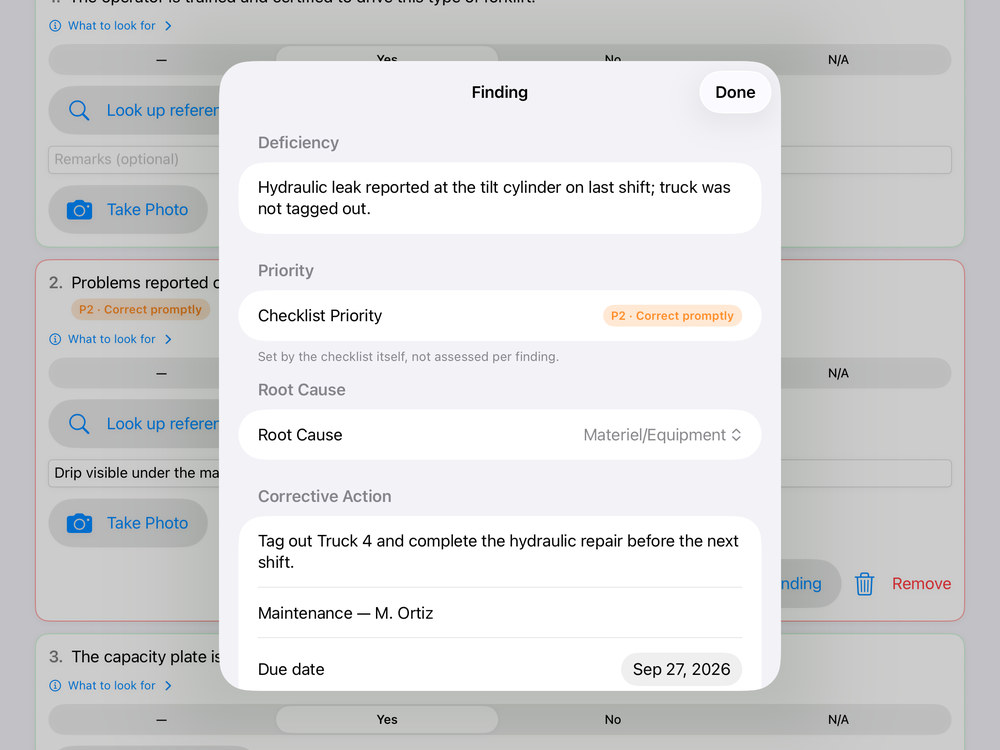The width and height of the screenshot is (1000, 750).
Task: Change the due date Sep 27, 2026
Action: [681, 669]
